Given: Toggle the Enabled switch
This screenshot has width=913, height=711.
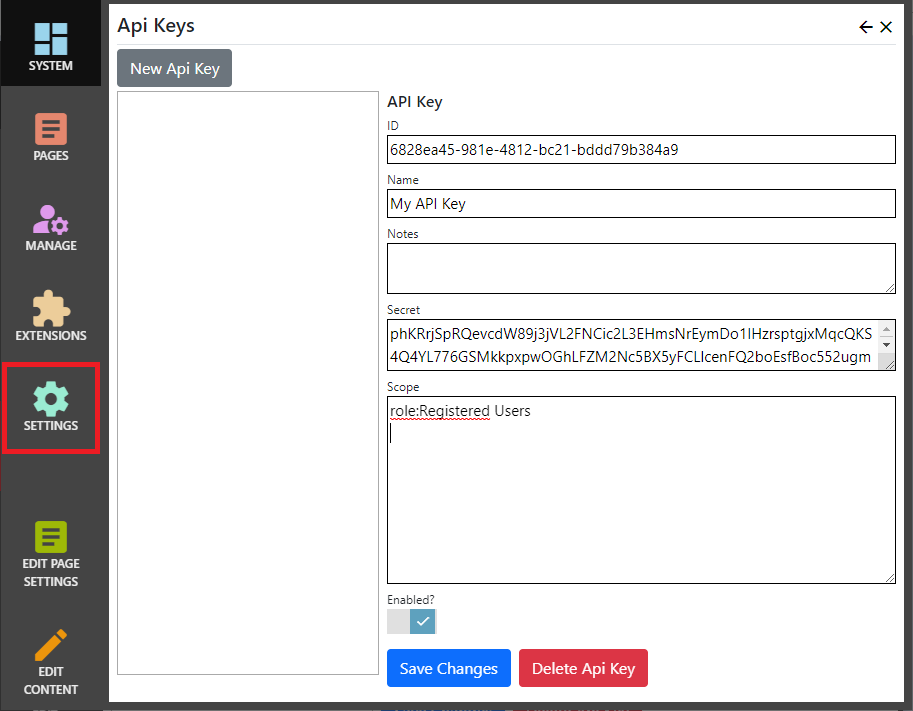Looking at the screenshot, I should pos(412,621).
